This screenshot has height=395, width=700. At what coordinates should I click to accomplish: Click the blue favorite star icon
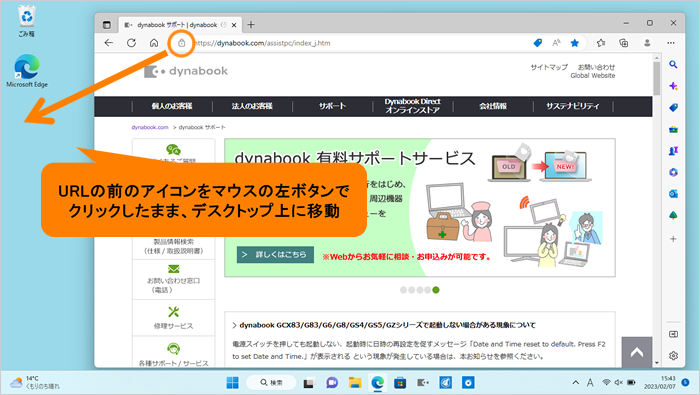575,43
